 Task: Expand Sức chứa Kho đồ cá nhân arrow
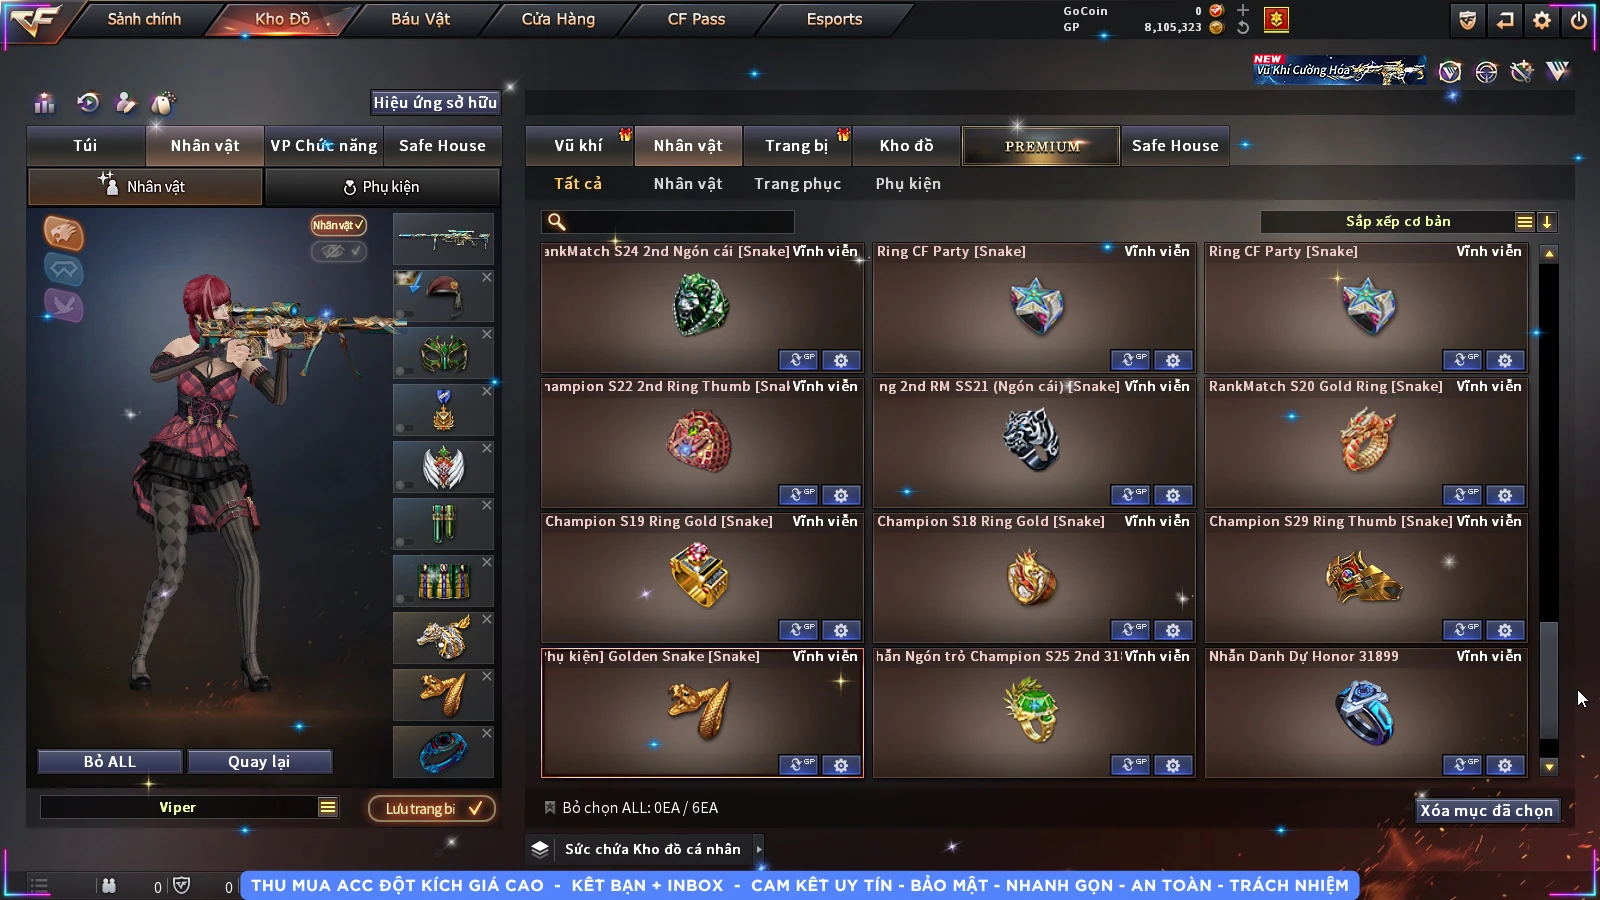[x=759, y=849]
